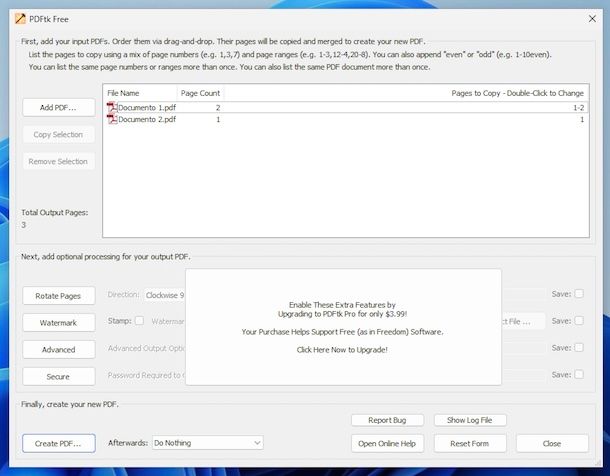The image size is (610, 476).
Task: Click the Rotate Pages button
Action: click(58, 295)
